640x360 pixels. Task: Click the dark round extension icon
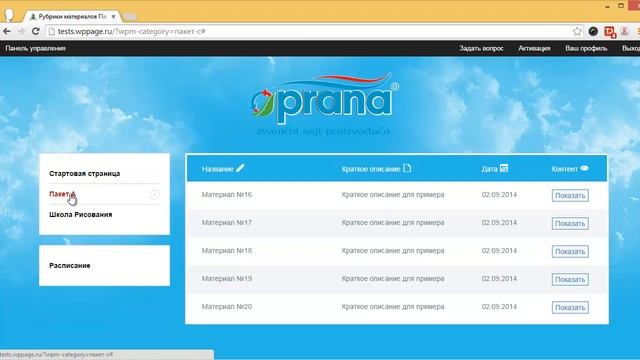593,31
